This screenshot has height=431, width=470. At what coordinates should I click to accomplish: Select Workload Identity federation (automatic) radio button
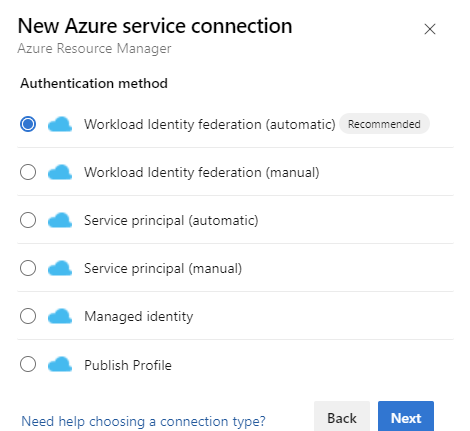click(28, 124)
